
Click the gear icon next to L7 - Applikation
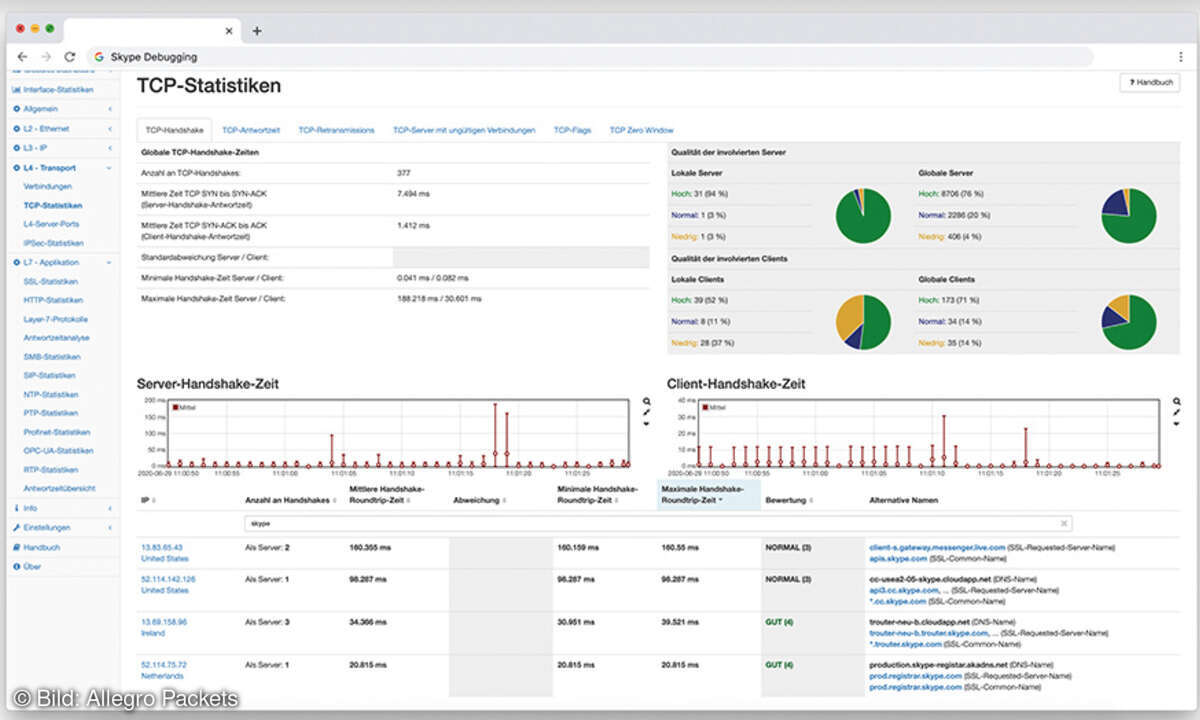tap(17, 262)
